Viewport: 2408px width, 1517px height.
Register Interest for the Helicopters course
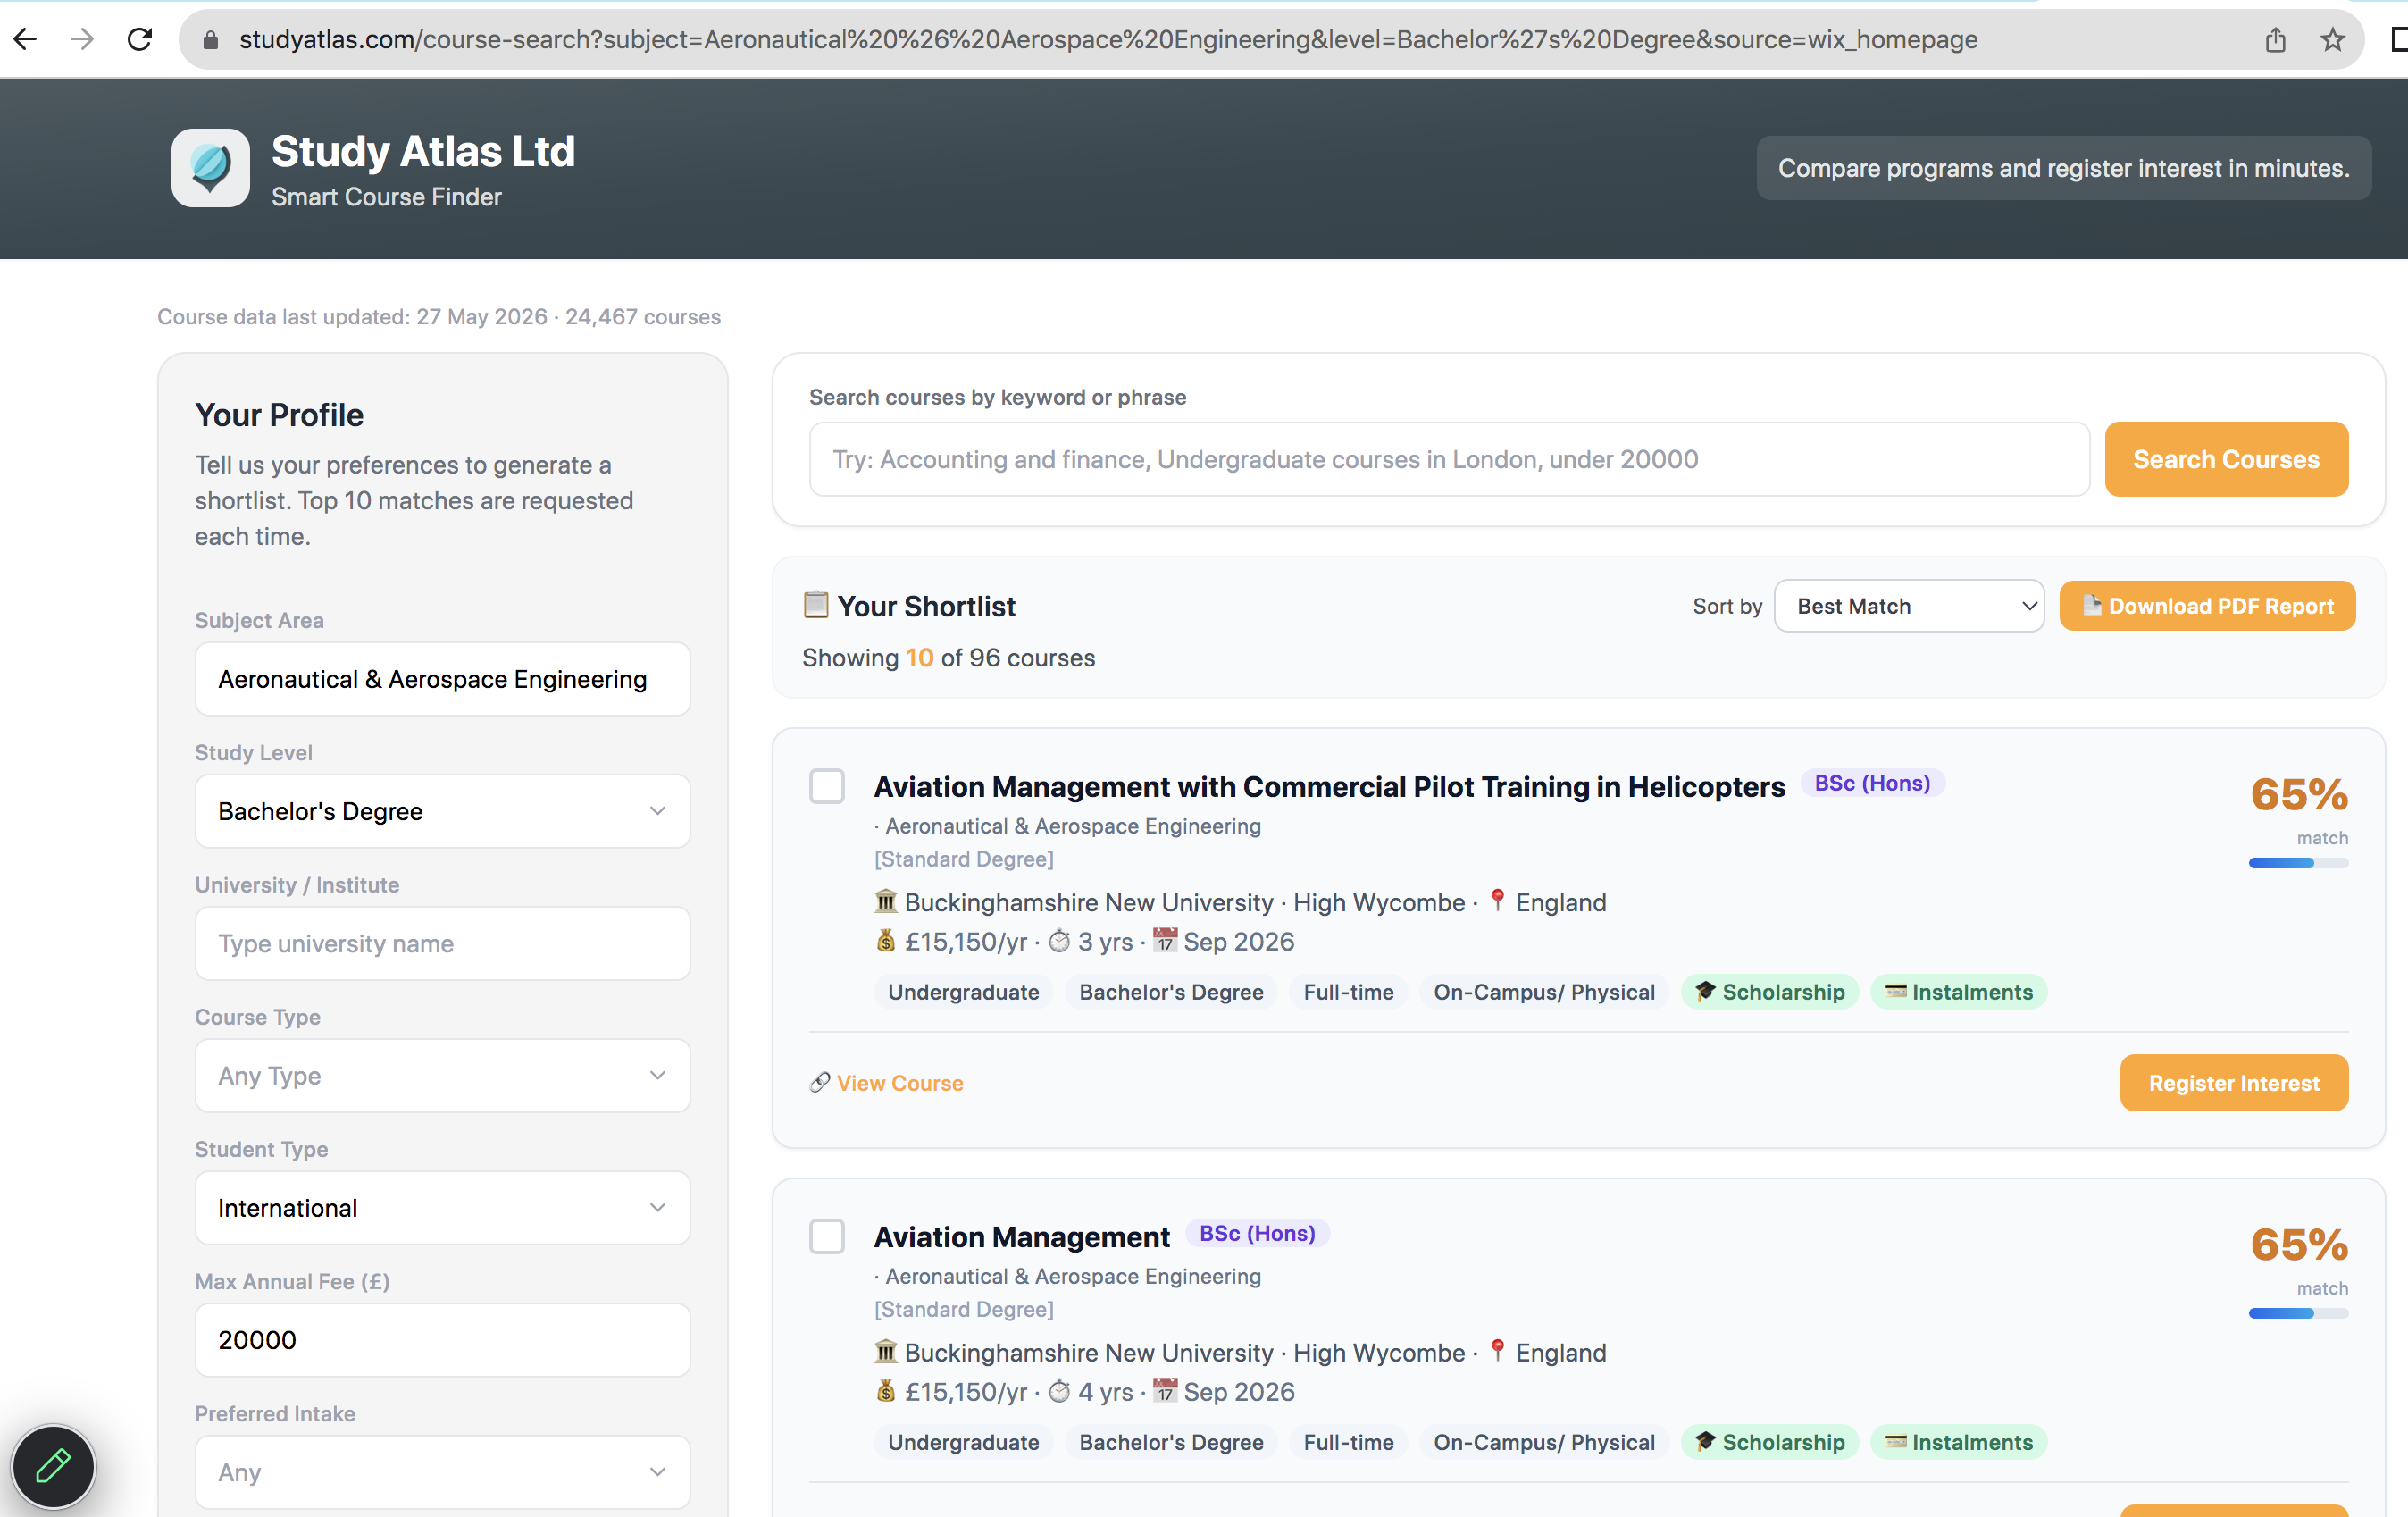click(x=2233, y=1083)
